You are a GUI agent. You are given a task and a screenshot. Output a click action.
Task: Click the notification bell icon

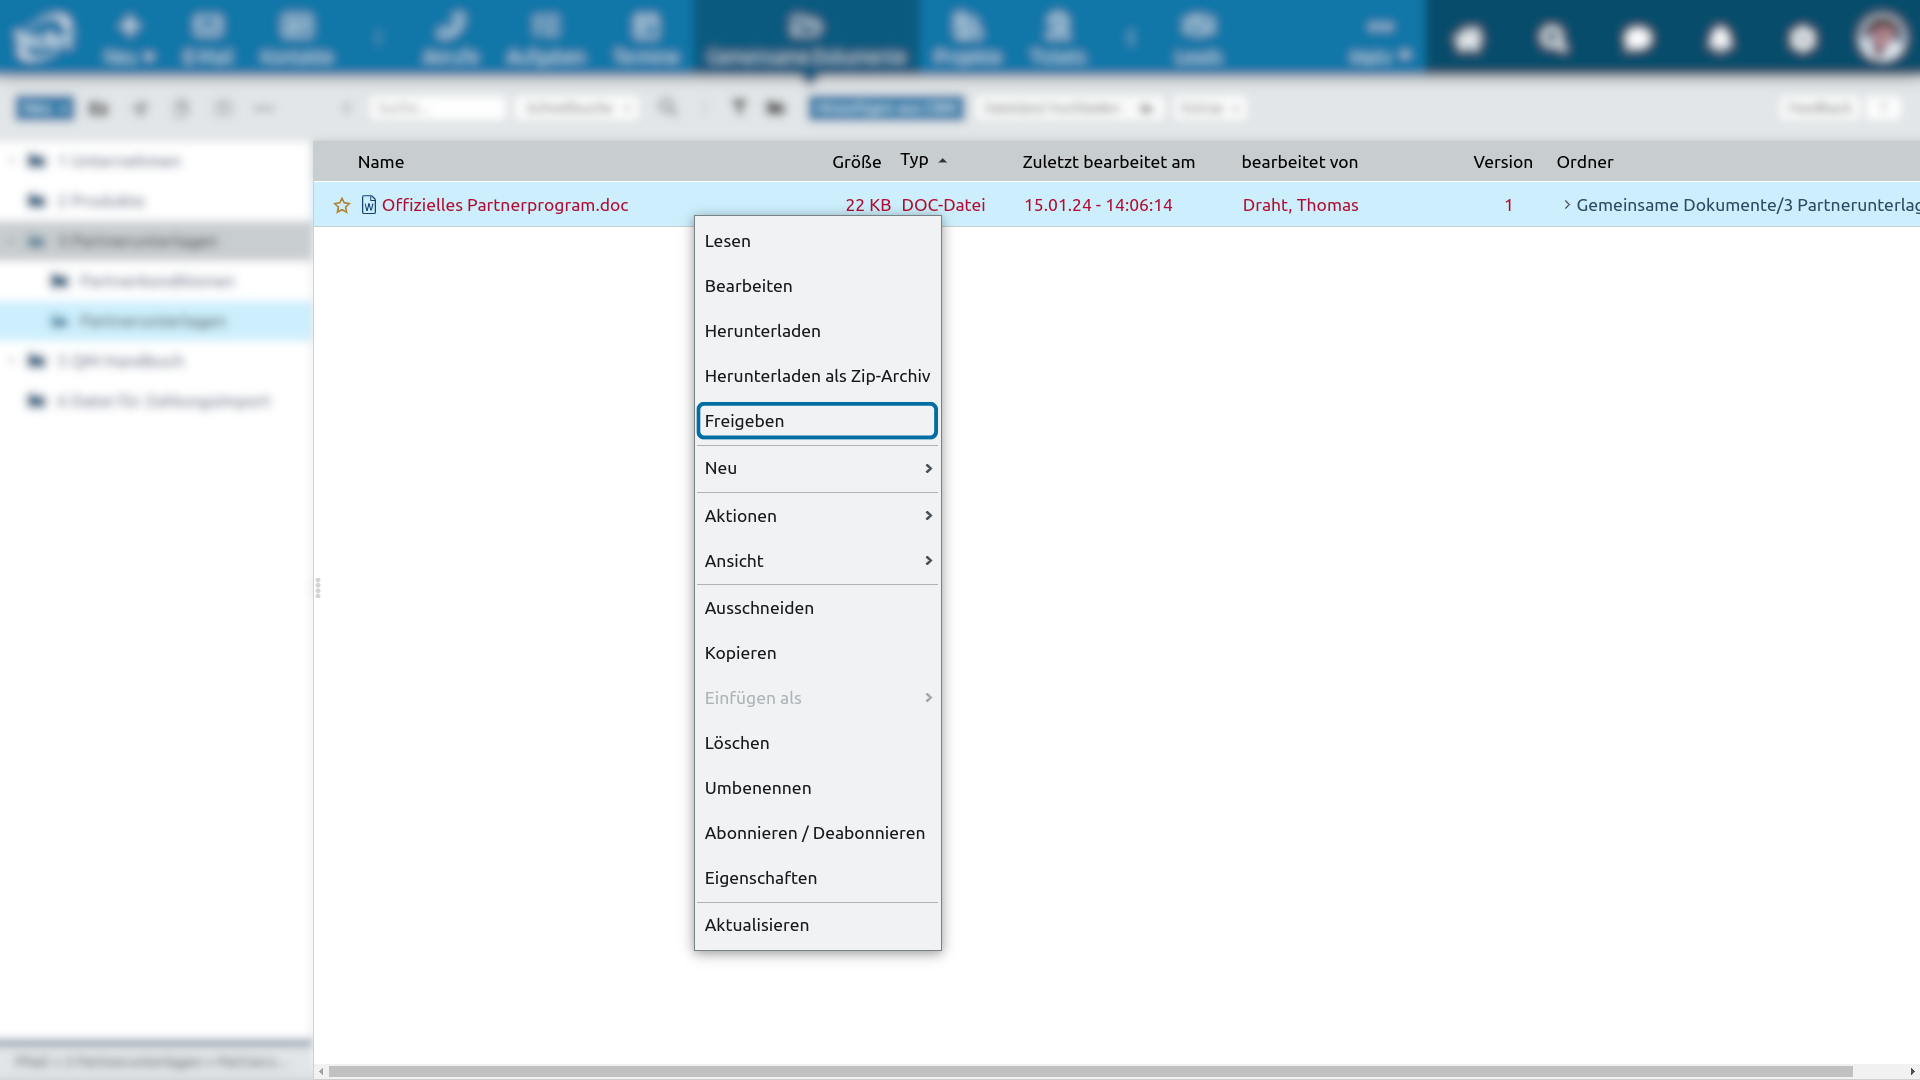[1720, 39]
